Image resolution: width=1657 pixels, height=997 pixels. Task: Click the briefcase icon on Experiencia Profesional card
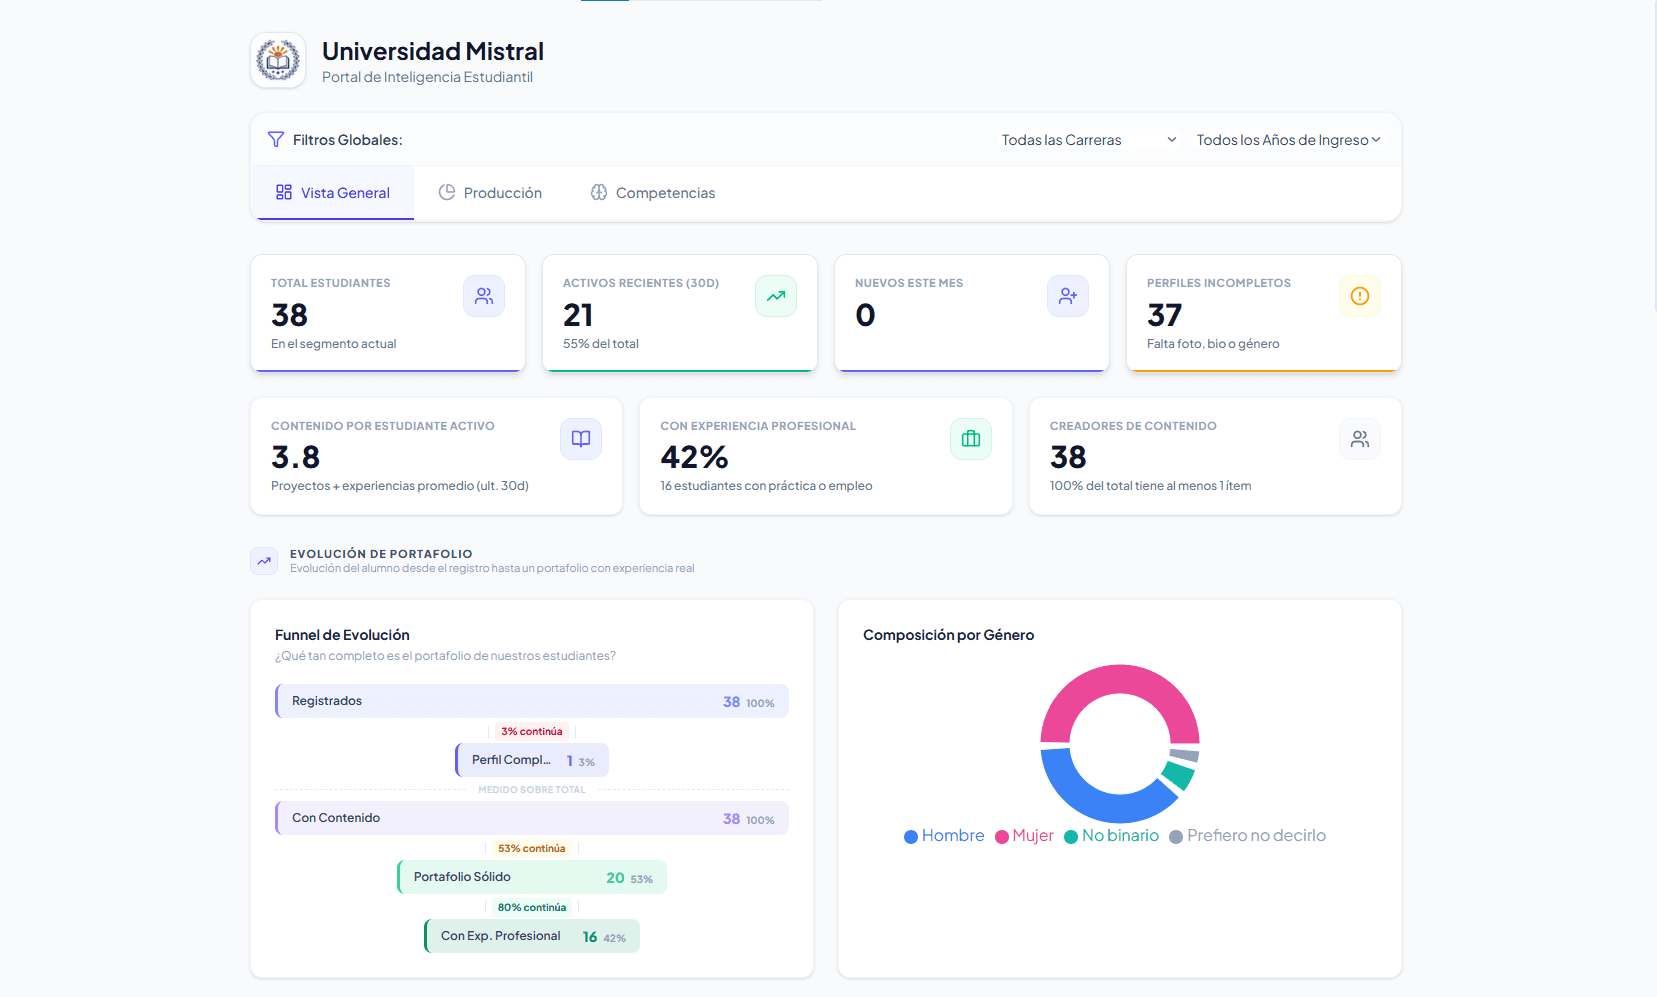971,438
